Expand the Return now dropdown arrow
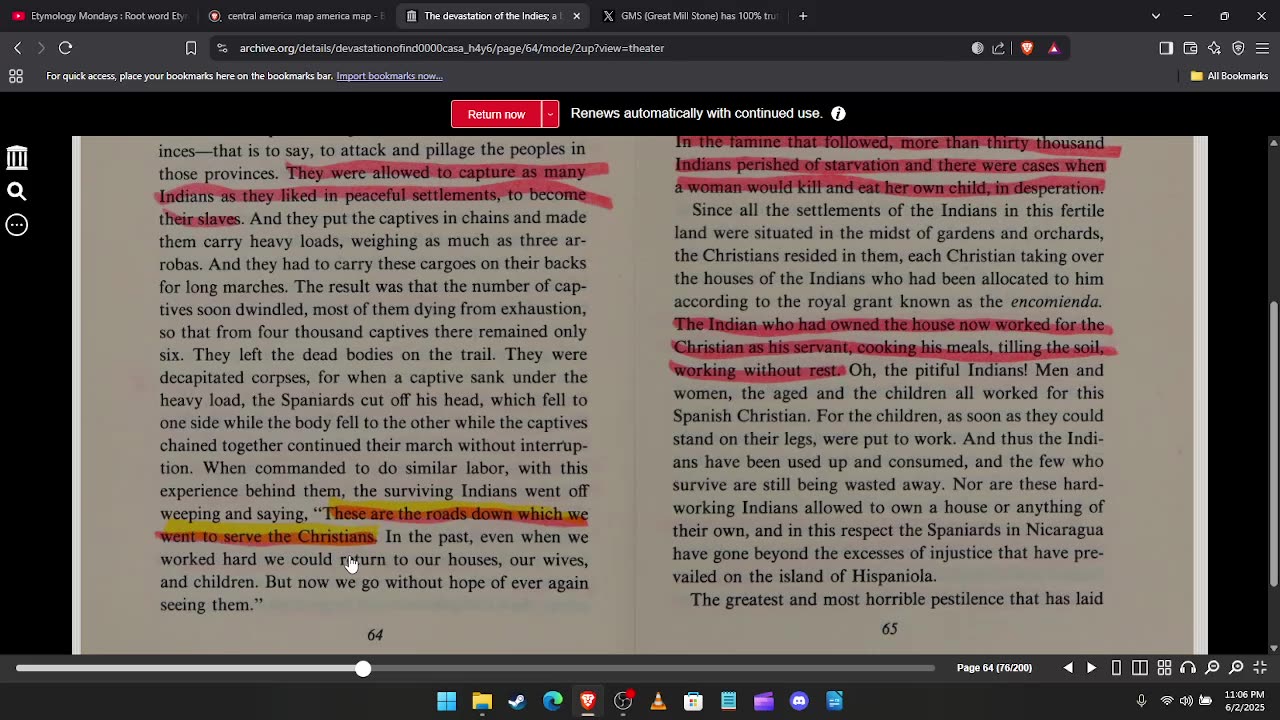Screen dimensions: 1280x720 550,114
